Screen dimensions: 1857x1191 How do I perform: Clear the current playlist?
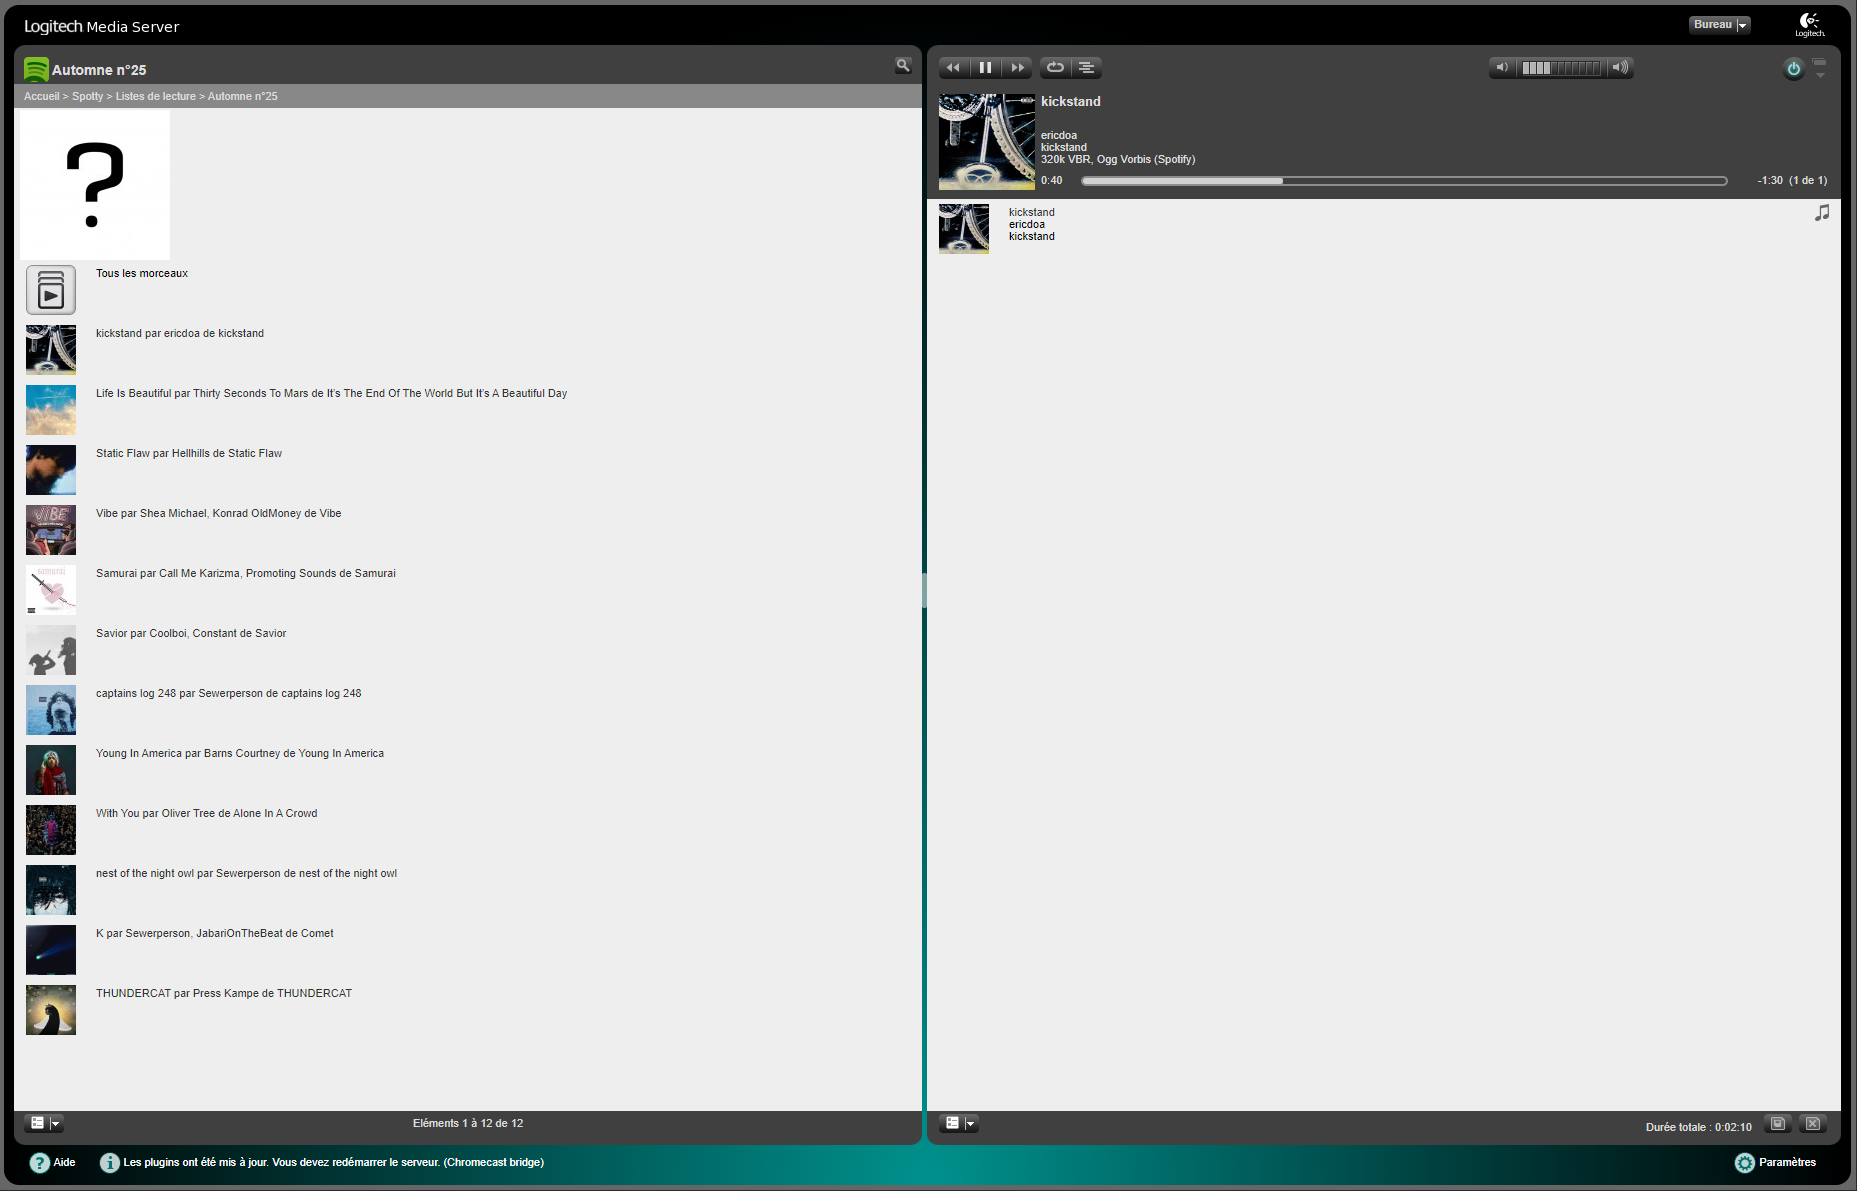(x=1812, y=1123)
